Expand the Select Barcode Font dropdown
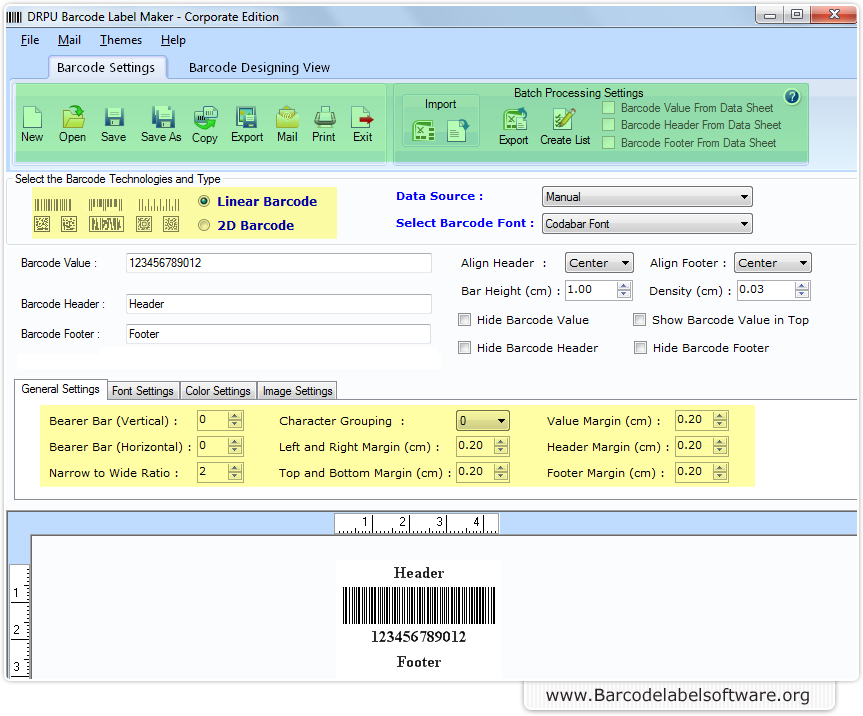The width and height of the screenshot is (863, 716). click(x=647, y=224)
